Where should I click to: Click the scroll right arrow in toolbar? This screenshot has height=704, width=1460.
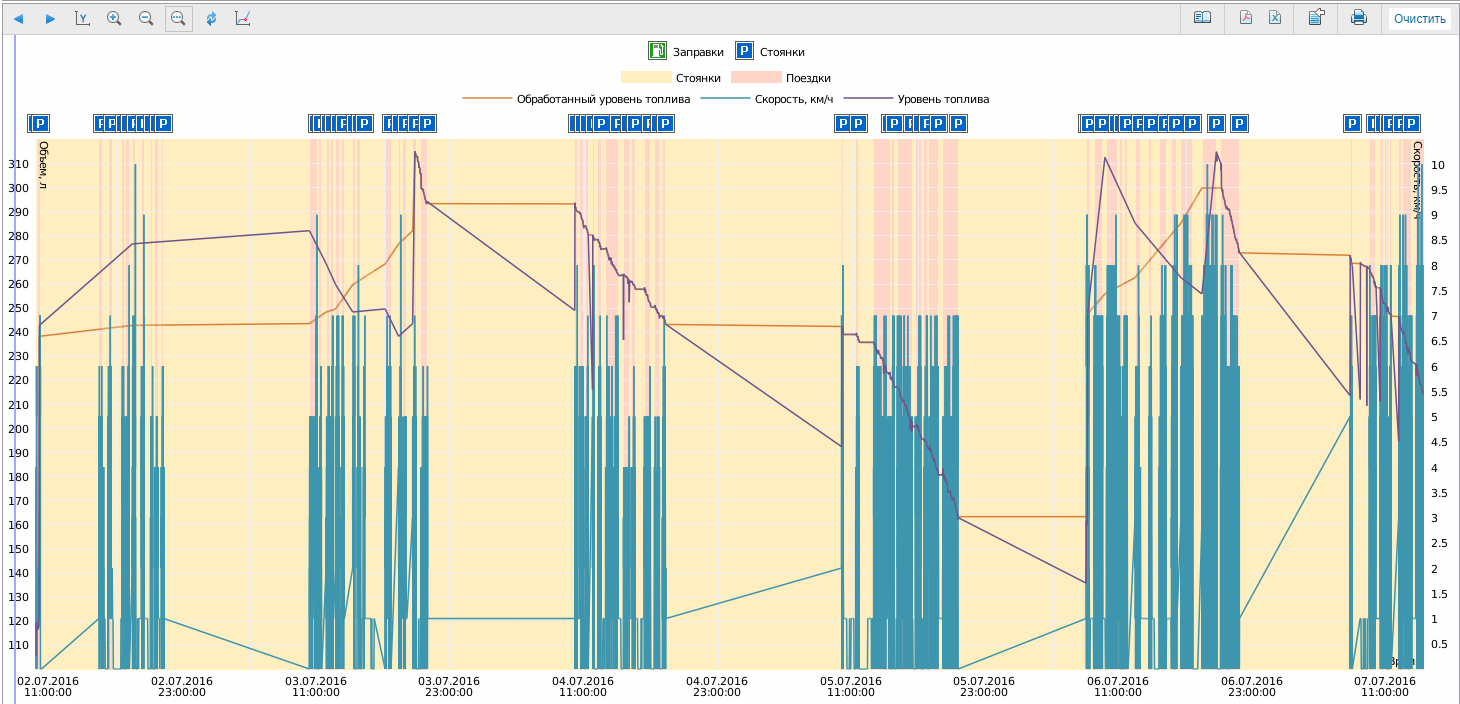50,18
